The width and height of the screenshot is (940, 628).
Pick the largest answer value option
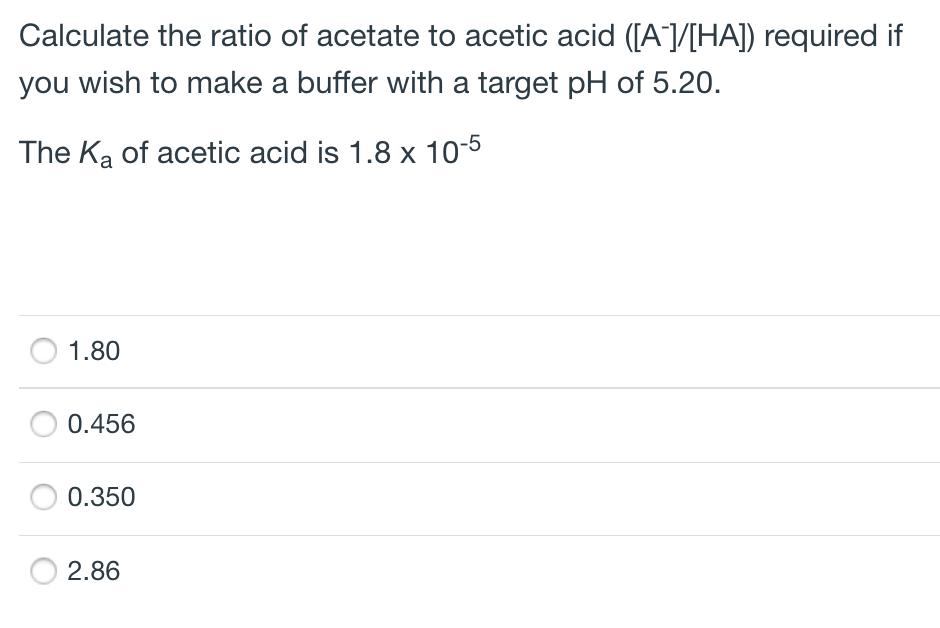pyautogui.click(x=93, y=571)
